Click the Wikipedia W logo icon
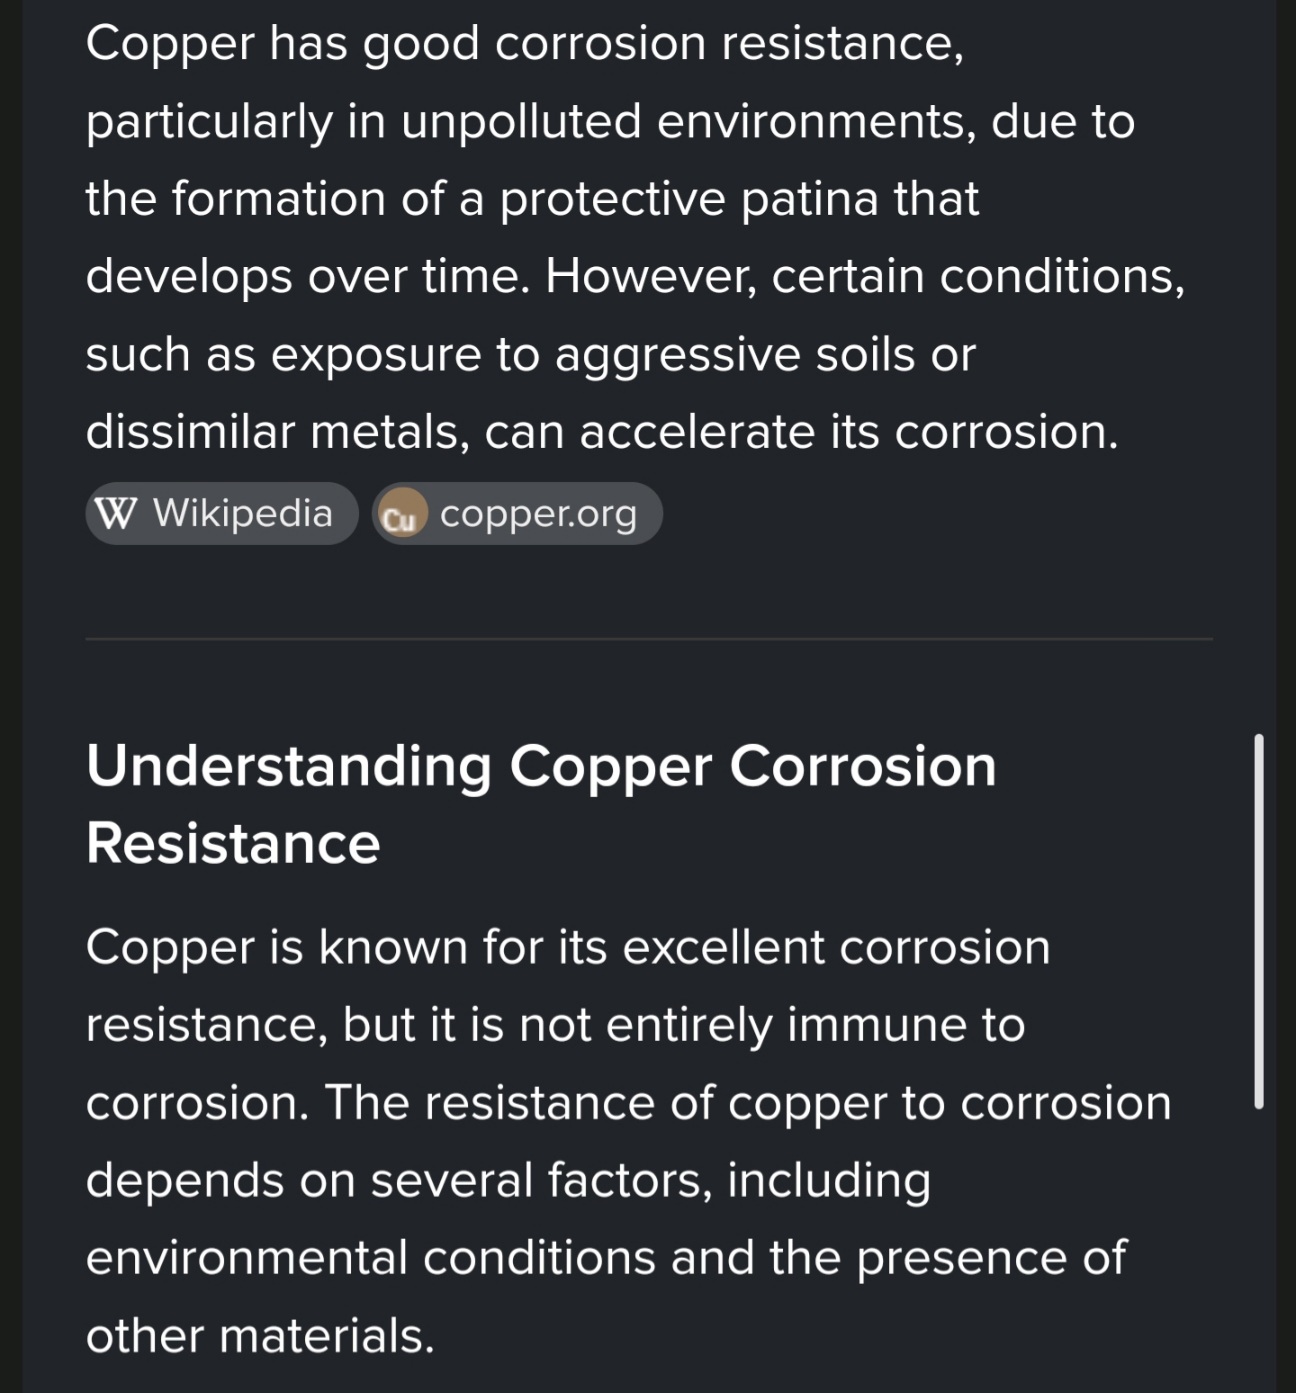 pyautogui.click(x=115, y=514)
